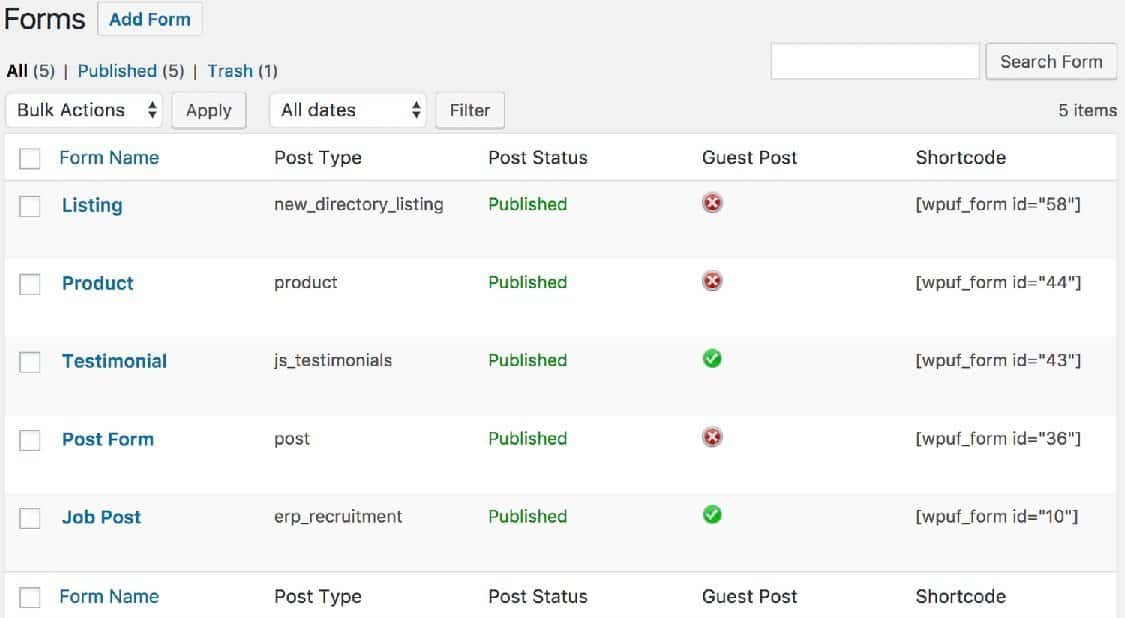Tick the Job Post row checkbox

30,518
